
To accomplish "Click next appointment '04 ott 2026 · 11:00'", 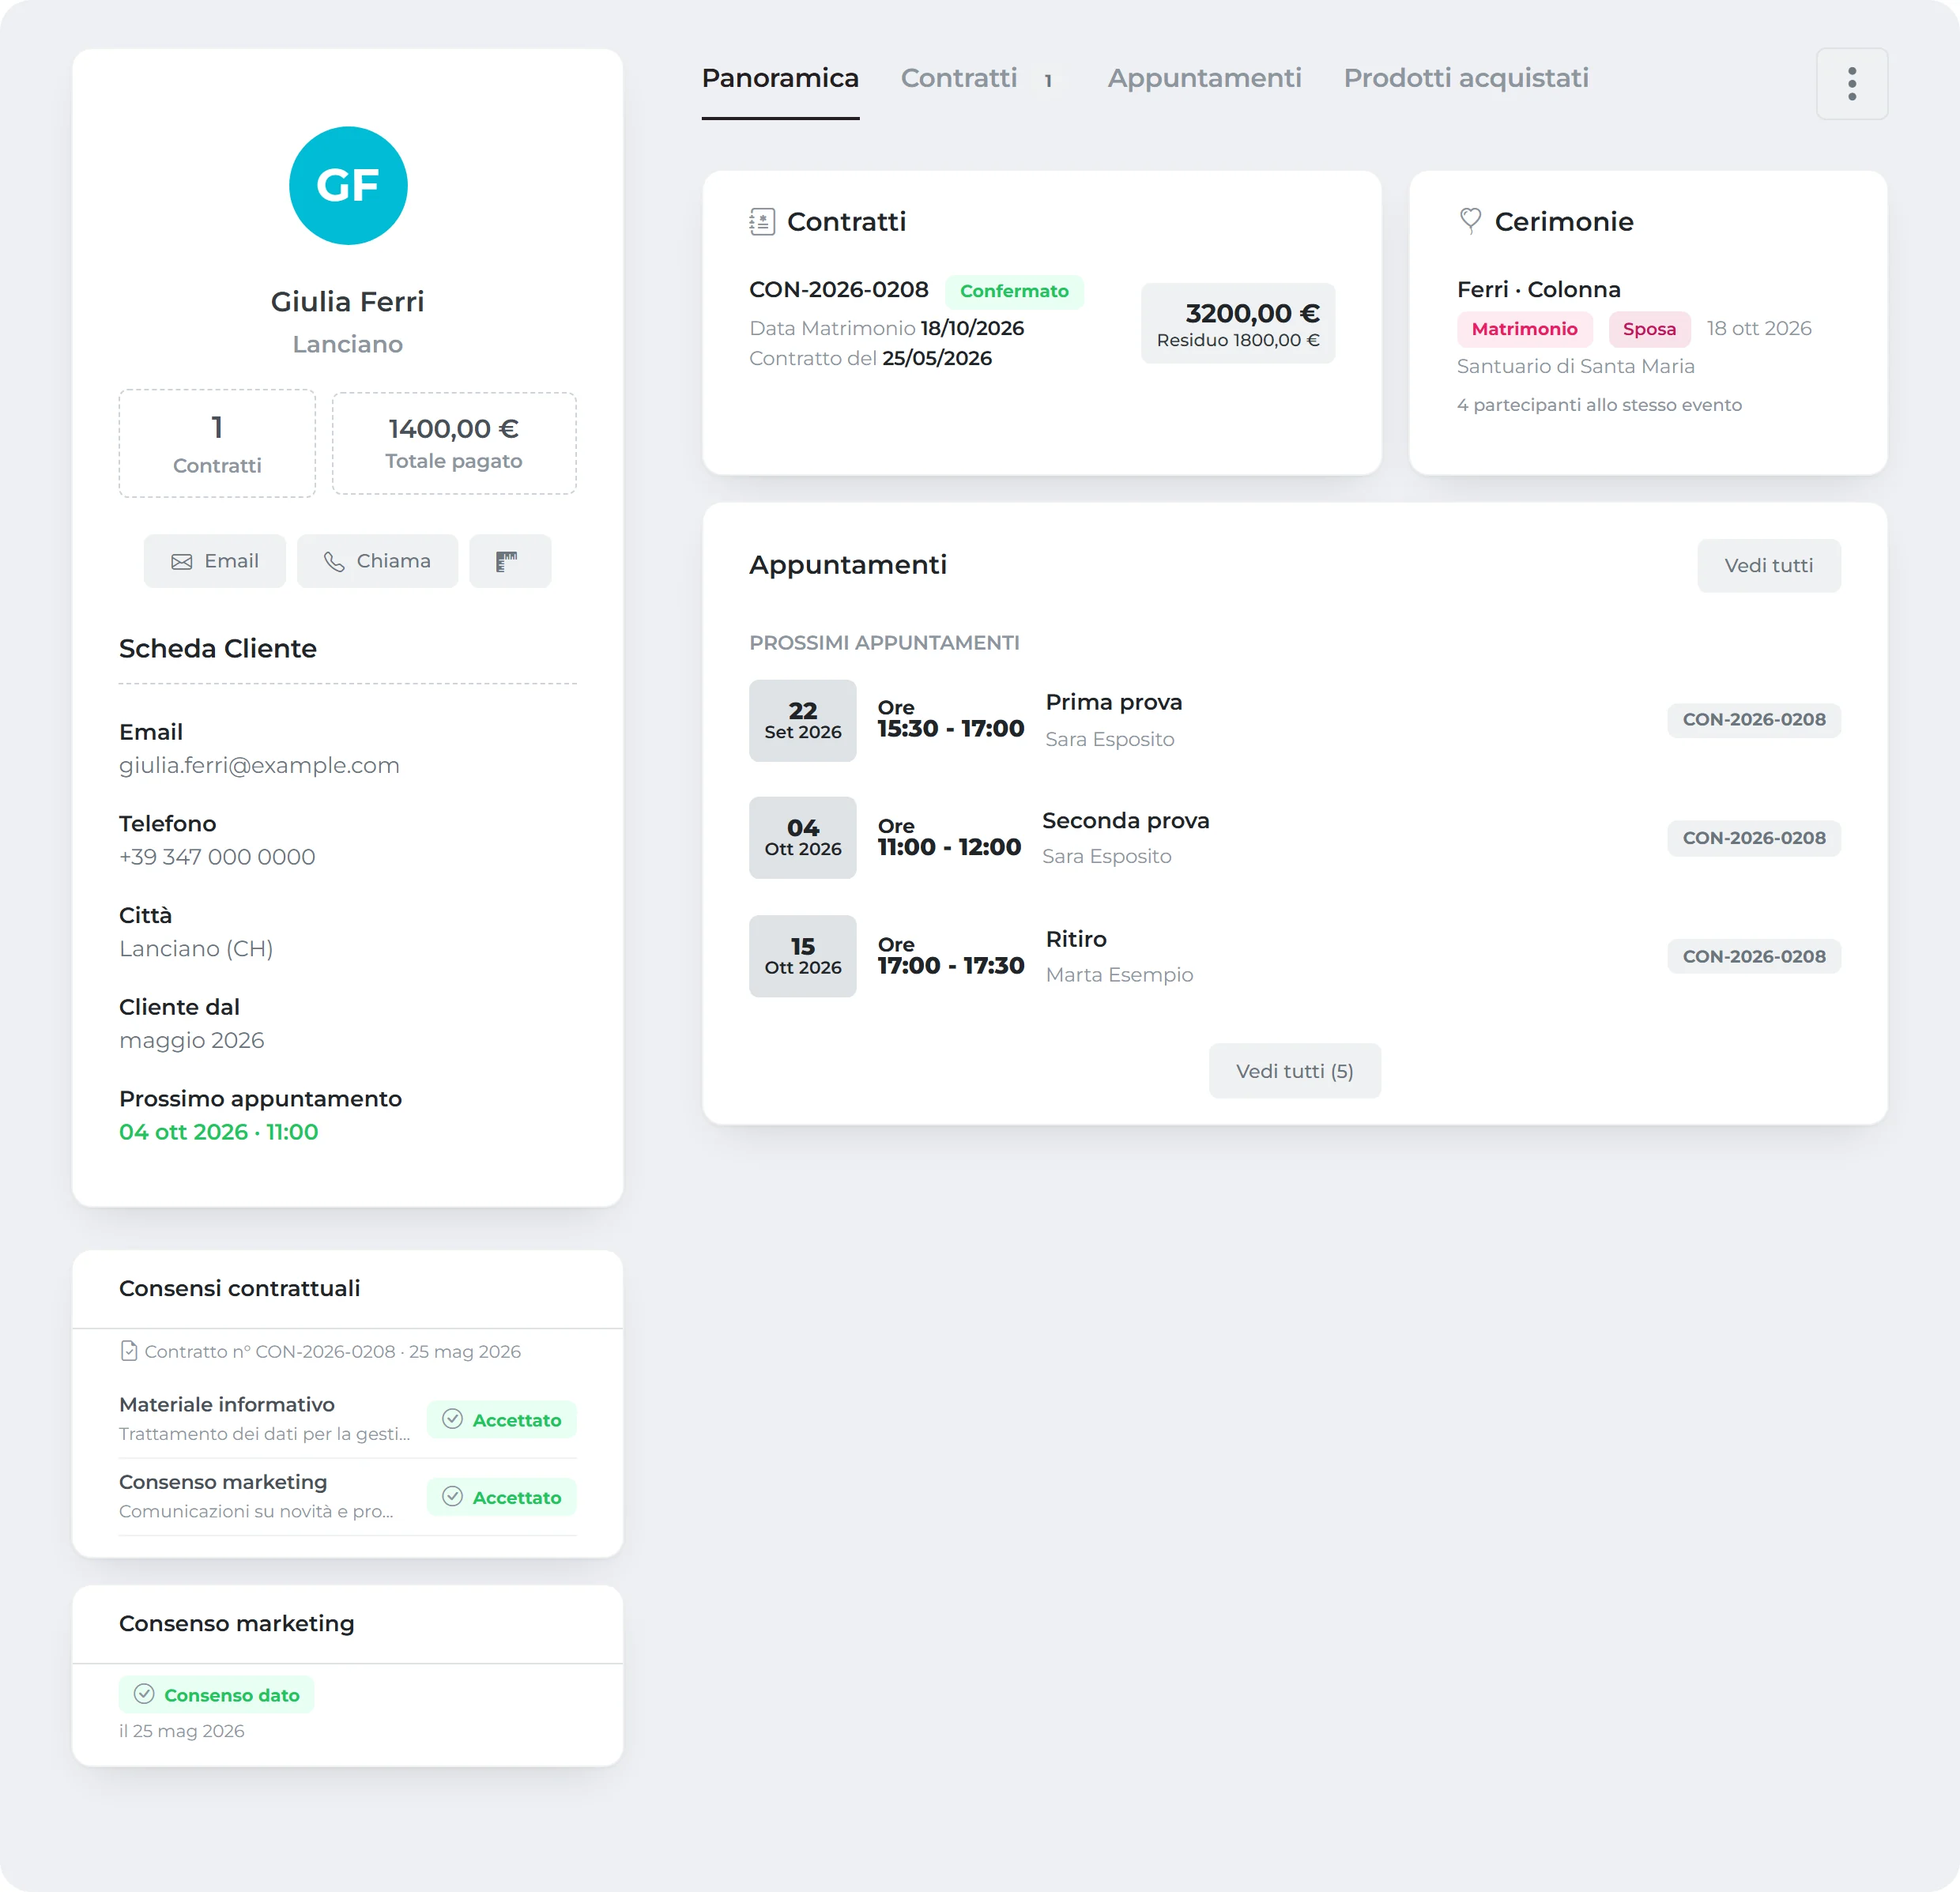I will pos(219,1132).
